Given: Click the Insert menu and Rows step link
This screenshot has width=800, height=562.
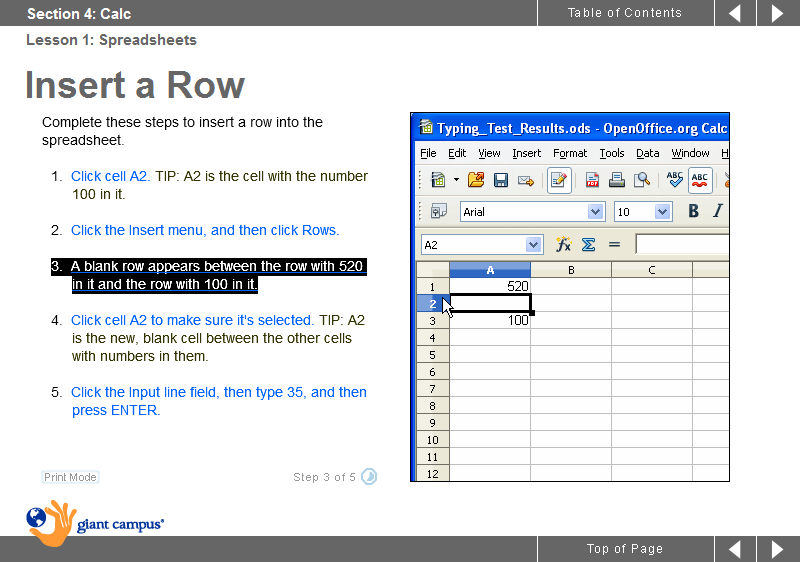Looking at the screenshot, I should coord(205,230).
